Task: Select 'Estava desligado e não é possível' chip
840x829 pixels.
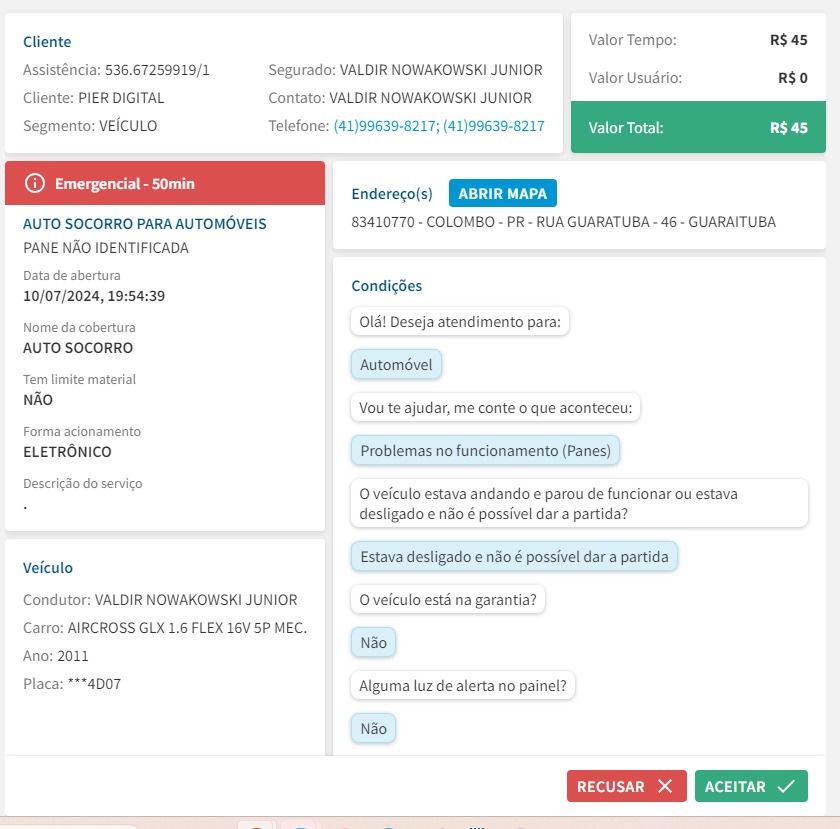Action: [x=514, y=556]
